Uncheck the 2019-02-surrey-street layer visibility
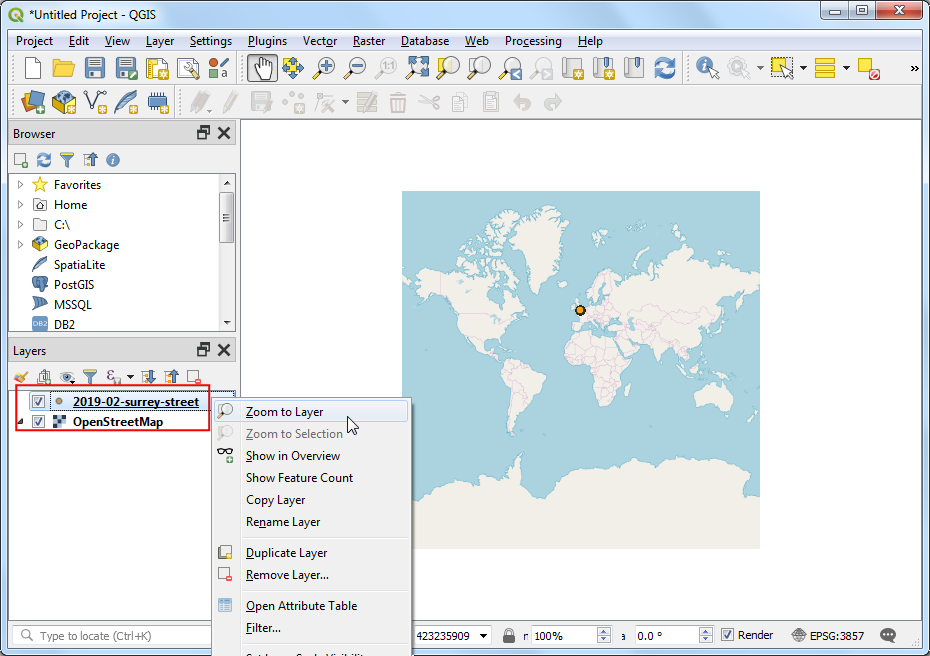Viewport: 930px width, 656px height. (x=38, y=402)
